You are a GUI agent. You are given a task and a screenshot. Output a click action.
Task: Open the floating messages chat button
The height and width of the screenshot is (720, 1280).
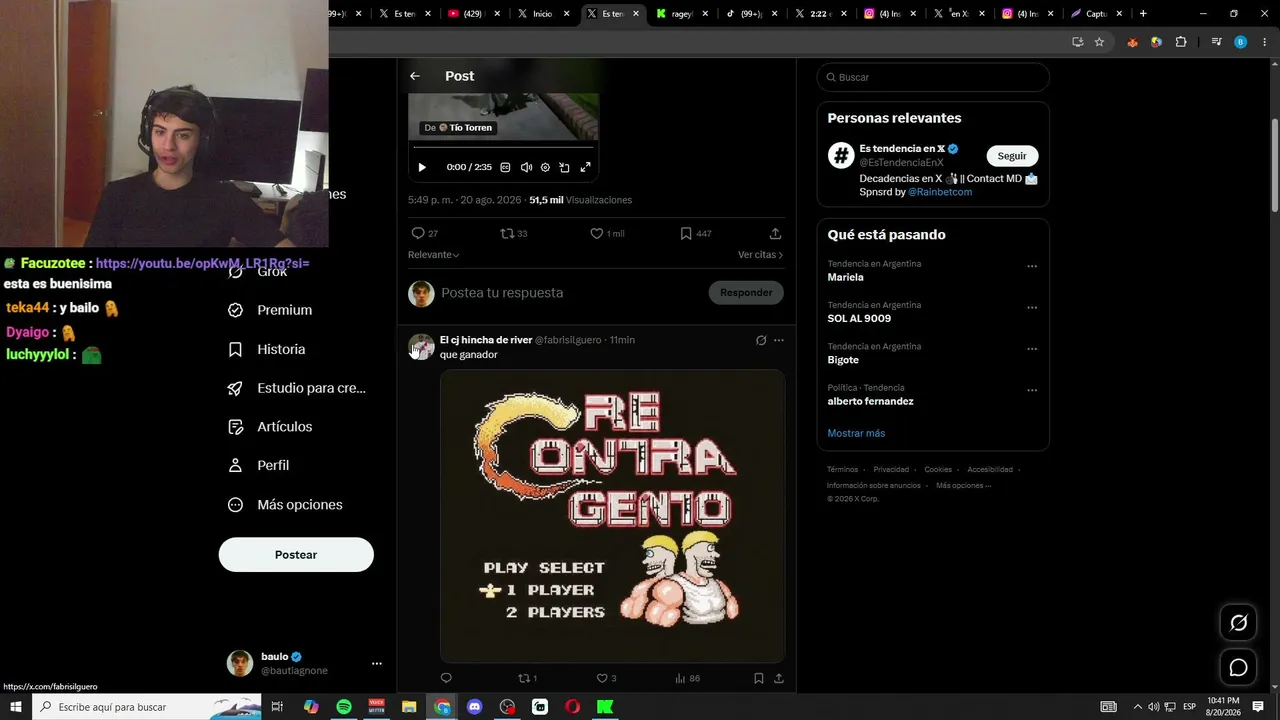click(1238, 667)
